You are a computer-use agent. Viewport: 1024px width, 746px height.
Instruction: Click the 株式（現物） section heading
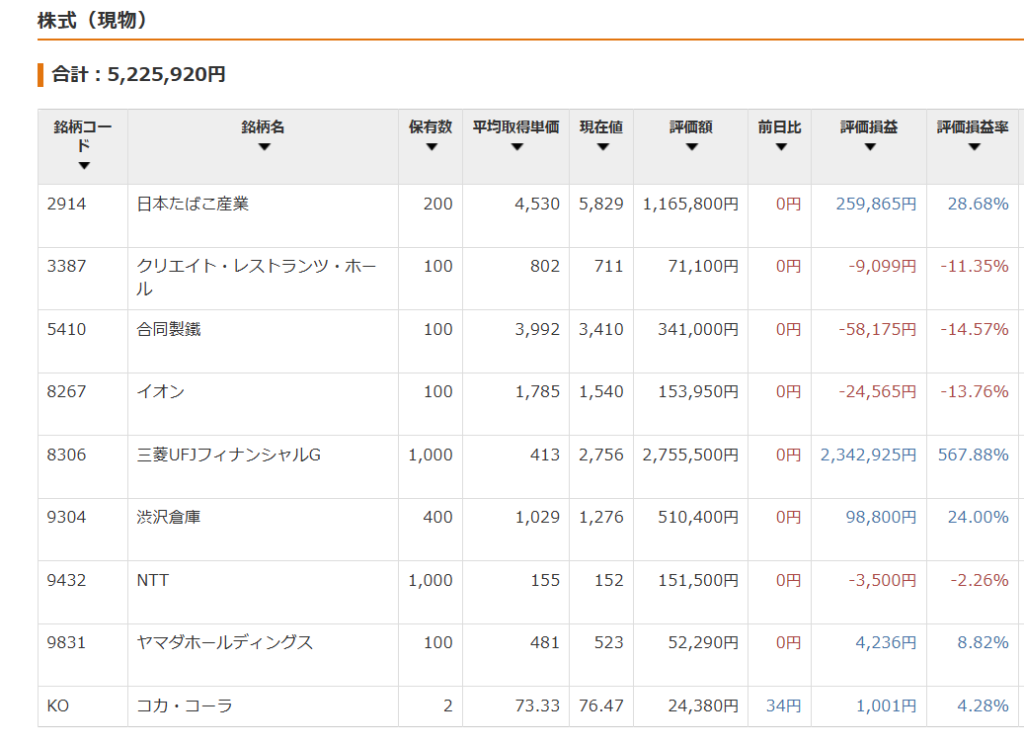tap(92, 20)
